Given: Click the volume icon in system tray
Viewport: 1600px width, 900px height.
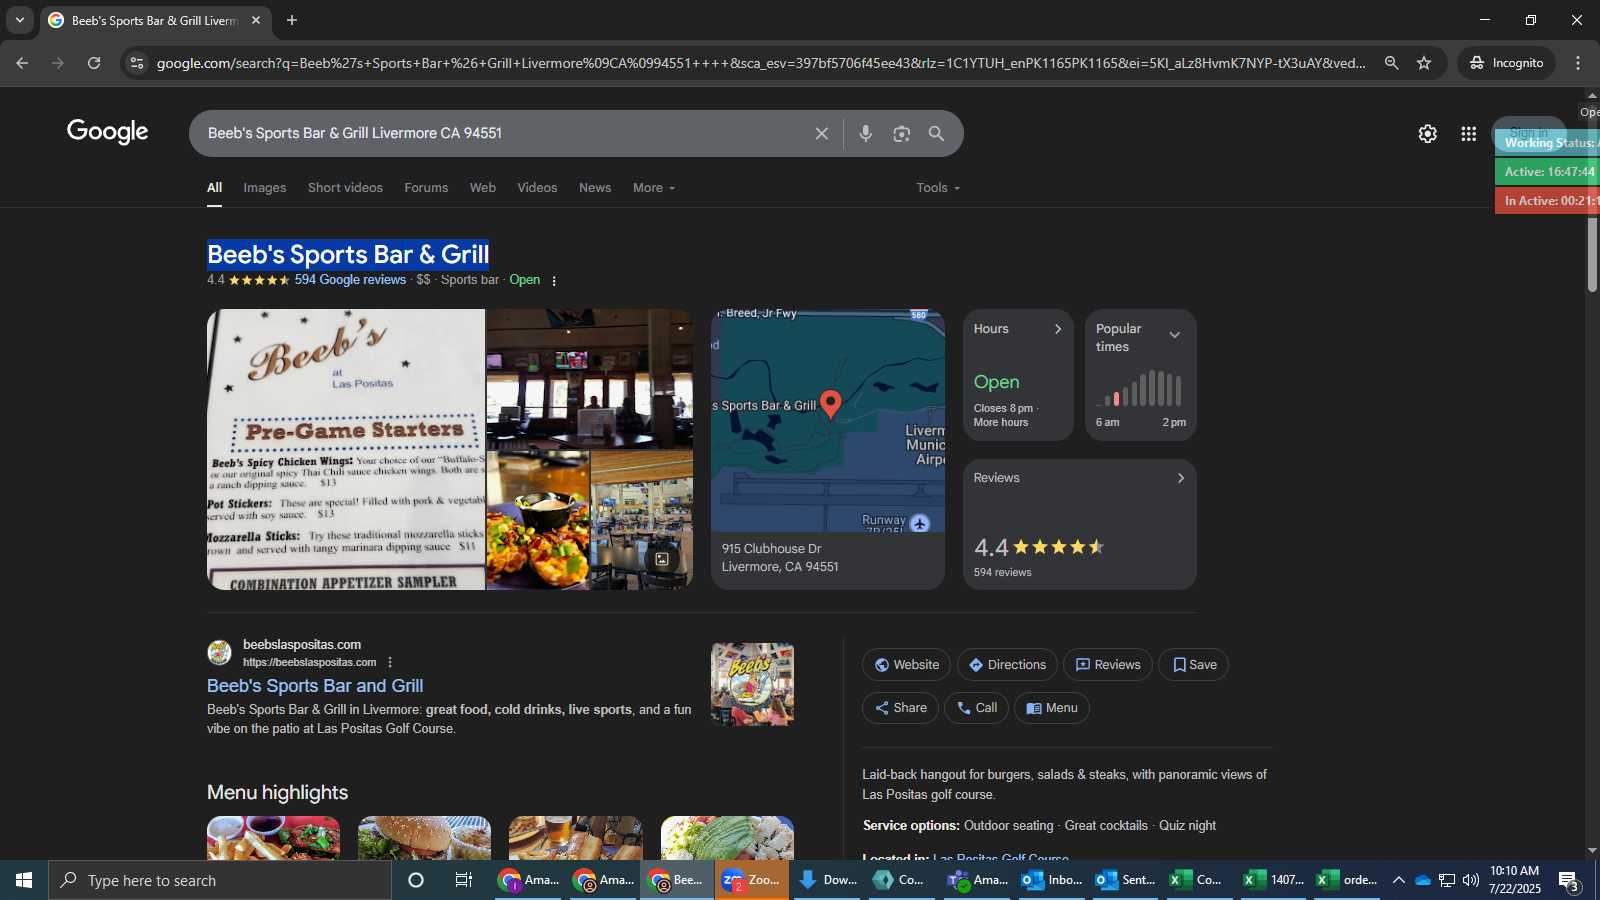Looking at the screenshot, I should point(1470,880).
